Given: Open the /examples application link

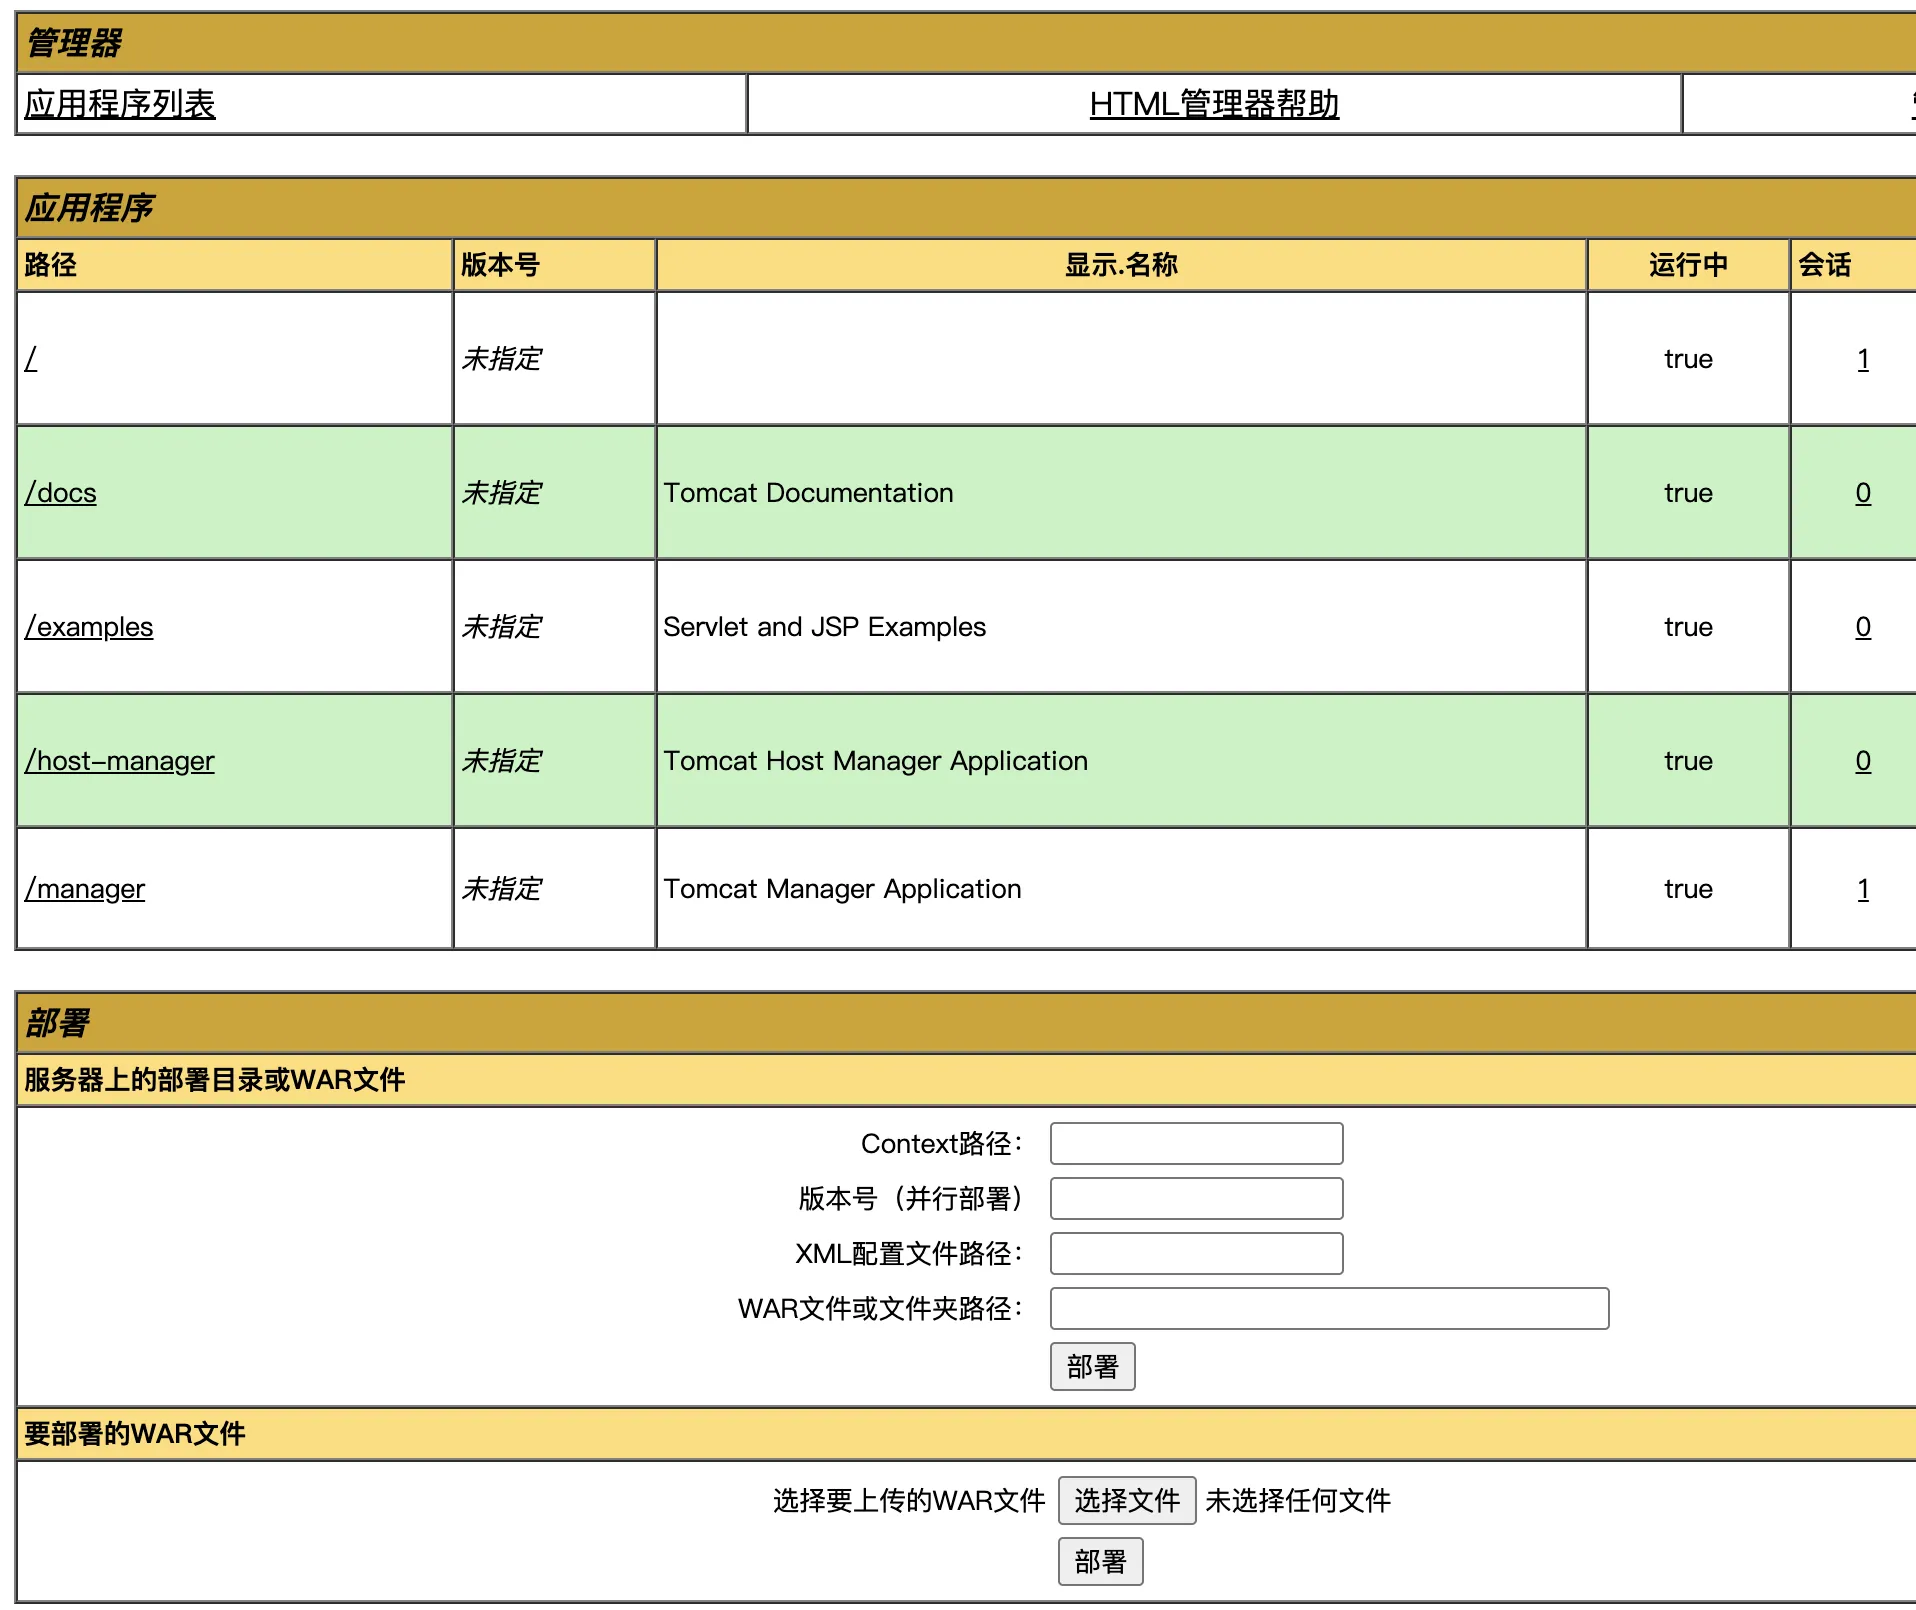Looking at the screenshot, I should [x=89, y=627].
